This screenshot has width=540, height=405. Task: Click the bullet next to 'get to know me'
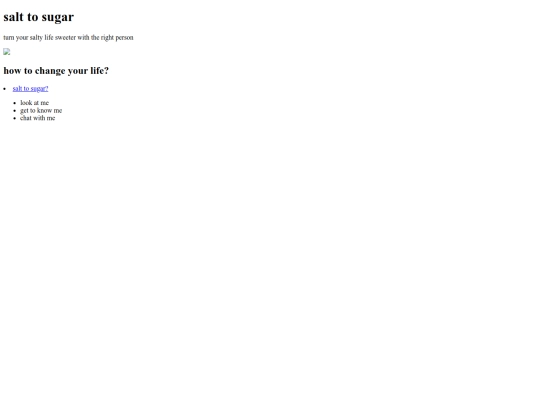[x=14, y=111]
